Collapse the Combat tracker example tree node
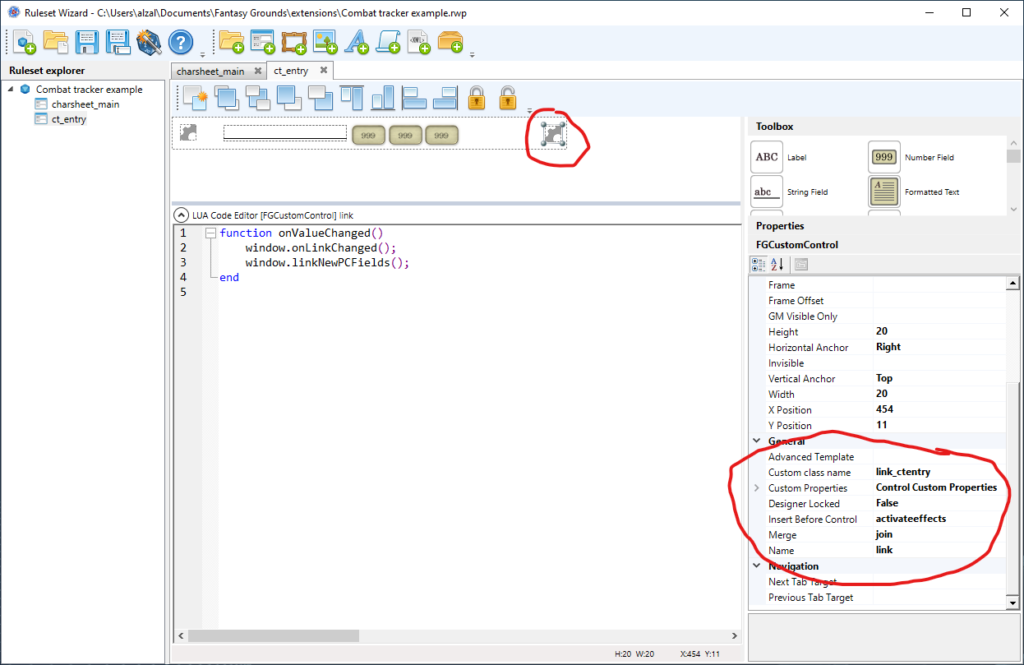Viewport: 1024px width, 665px height. coord(10,89)
